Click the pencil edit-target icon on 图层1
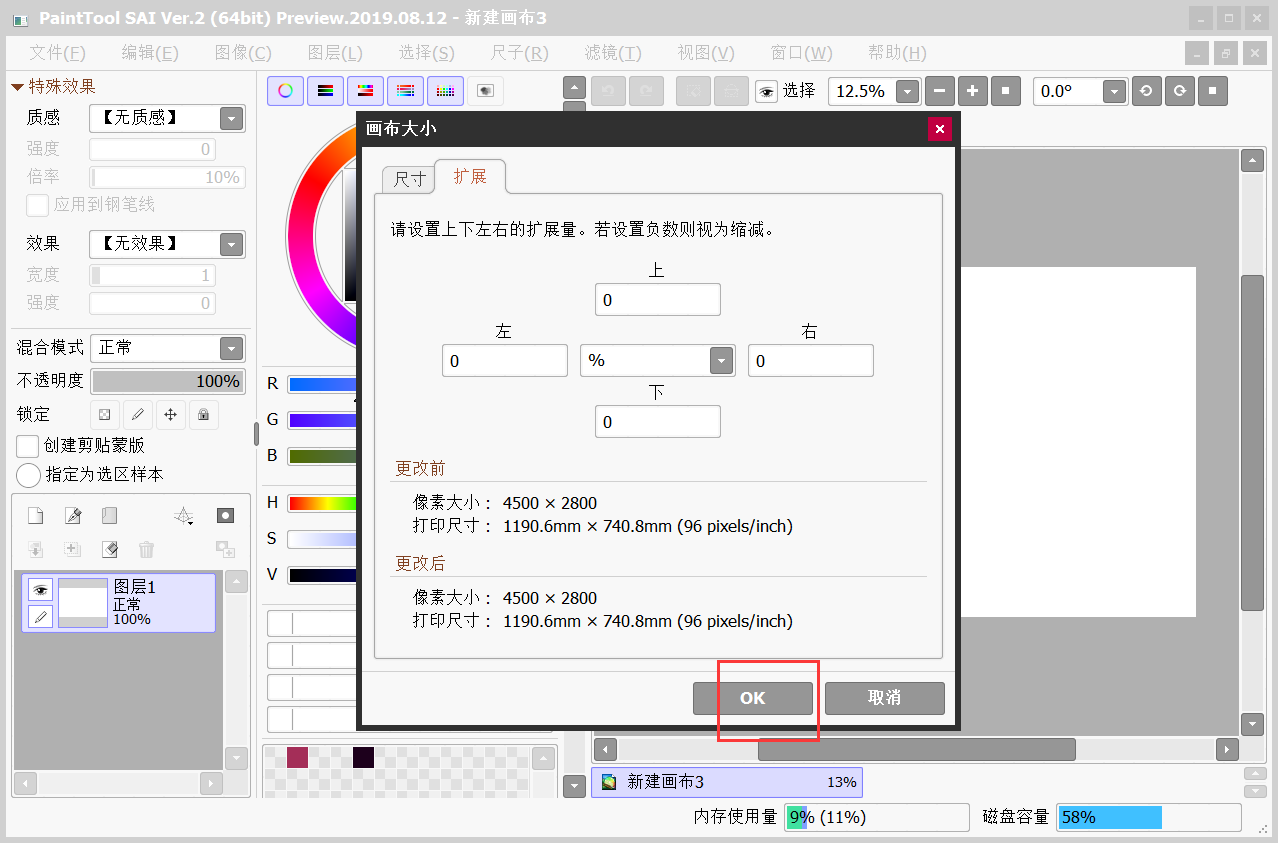Screen dimensions: 1278x843 click(x=40, y=617)
